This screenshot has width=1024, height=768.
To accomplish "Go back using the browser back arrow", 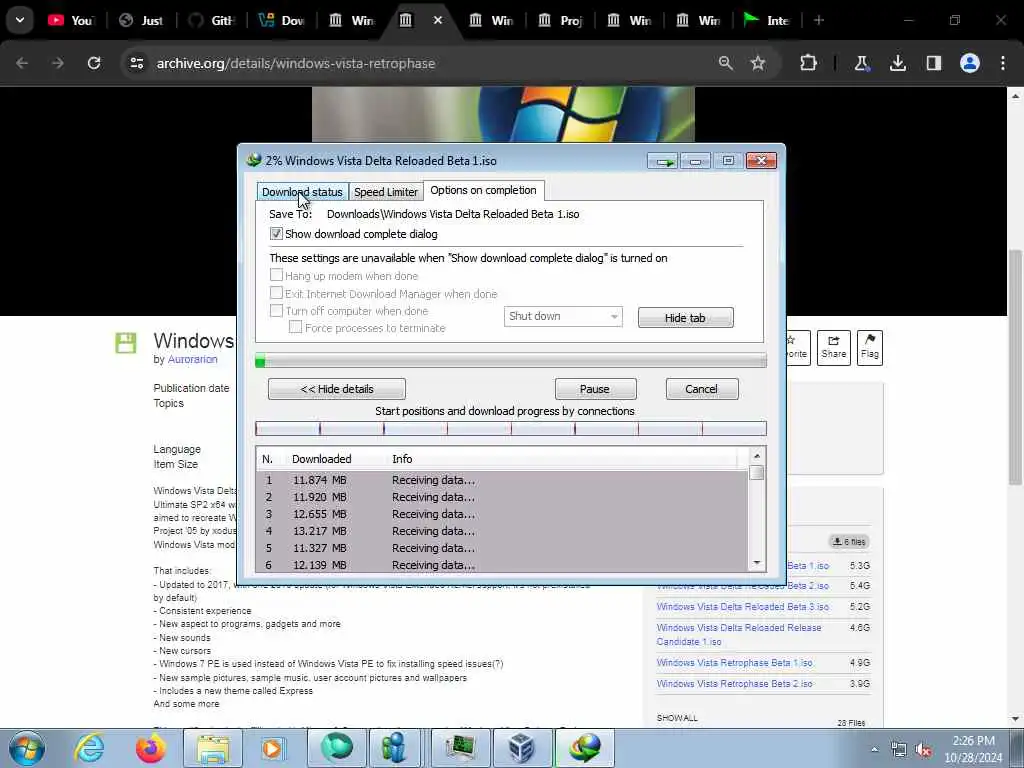I will tap(22, 63).
